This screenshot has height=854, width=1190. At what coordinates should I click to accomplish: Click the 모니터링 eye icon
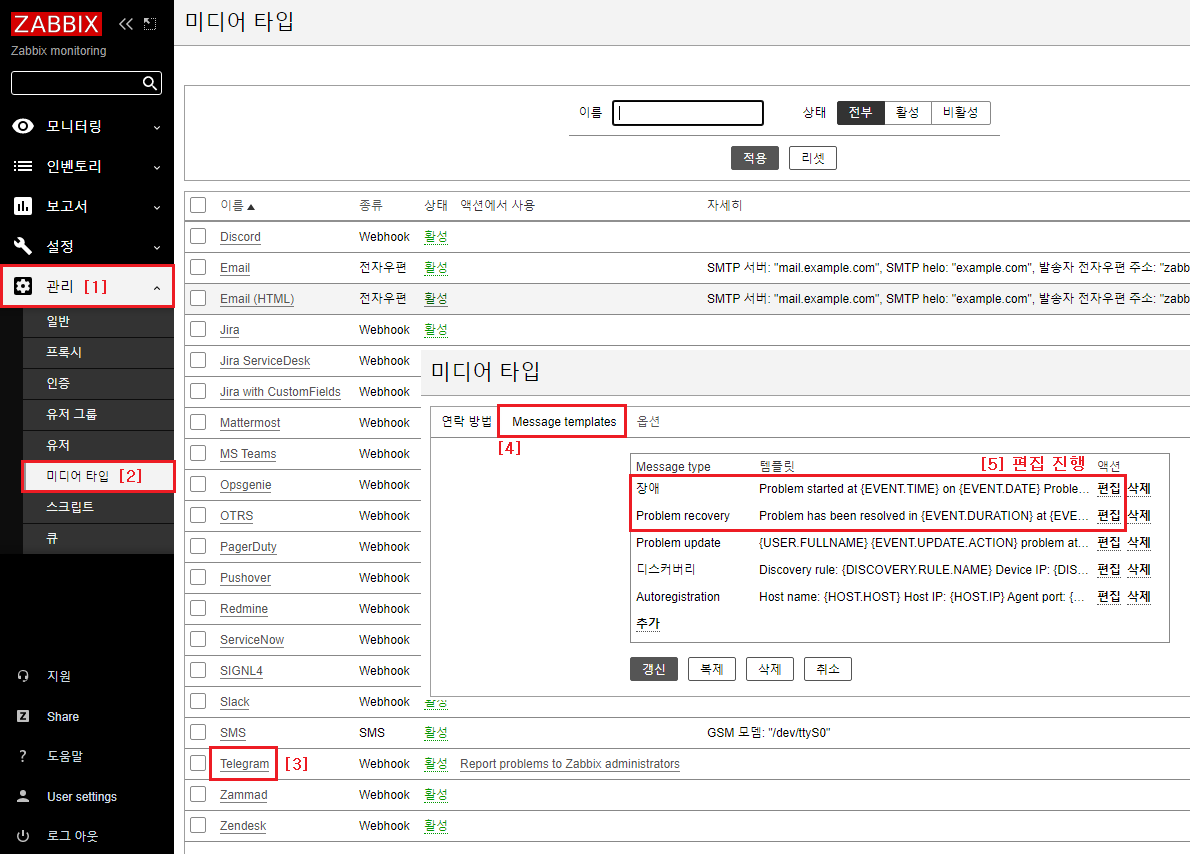coord(23,126)
